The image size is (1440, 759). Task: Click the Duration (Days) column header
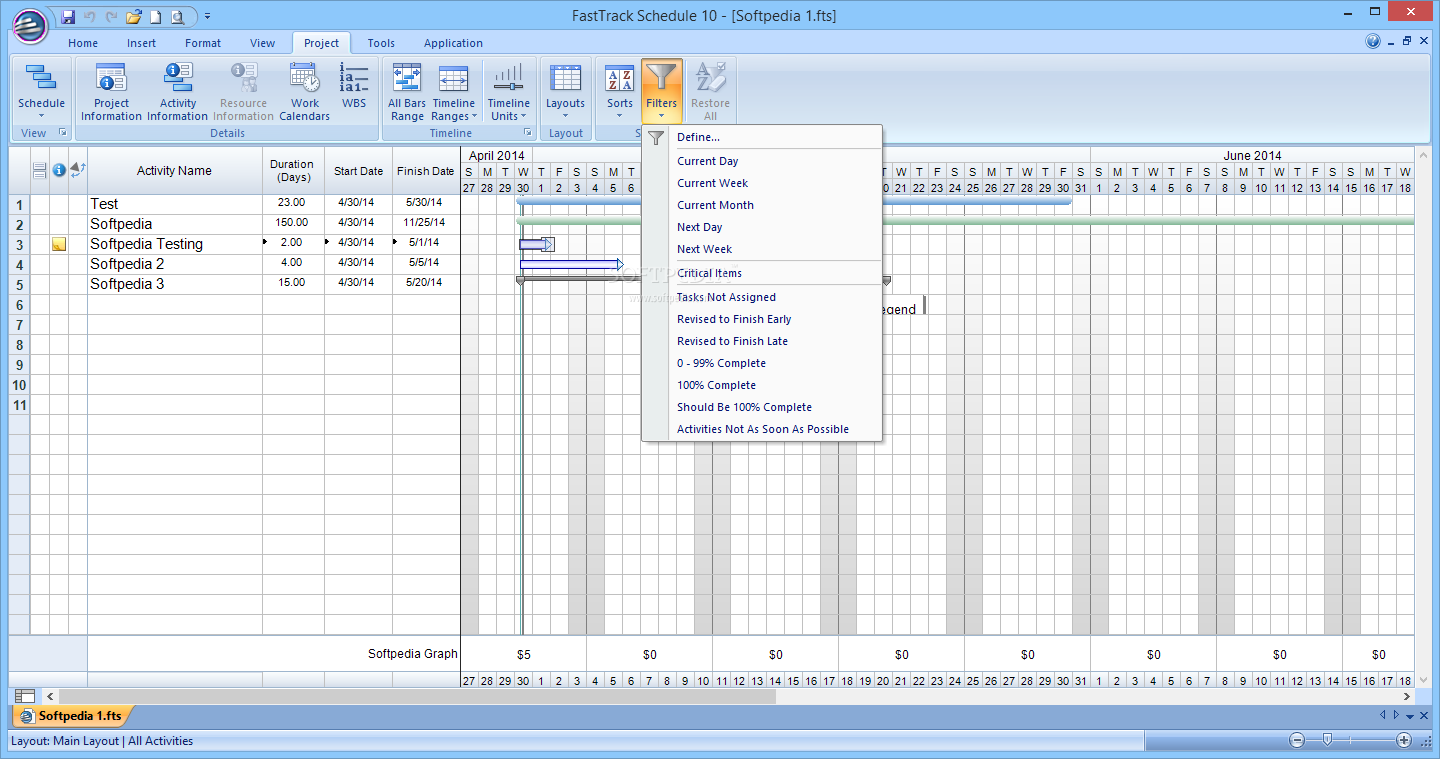[293, 171]
